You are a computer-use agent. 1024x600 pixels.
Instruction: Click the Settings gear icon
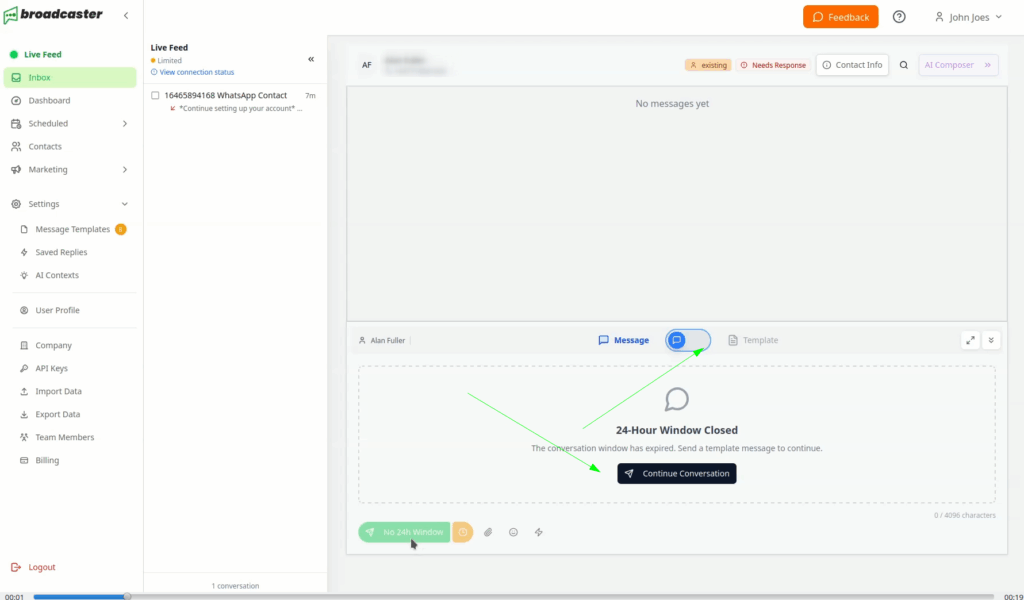[x=16, y=204]
